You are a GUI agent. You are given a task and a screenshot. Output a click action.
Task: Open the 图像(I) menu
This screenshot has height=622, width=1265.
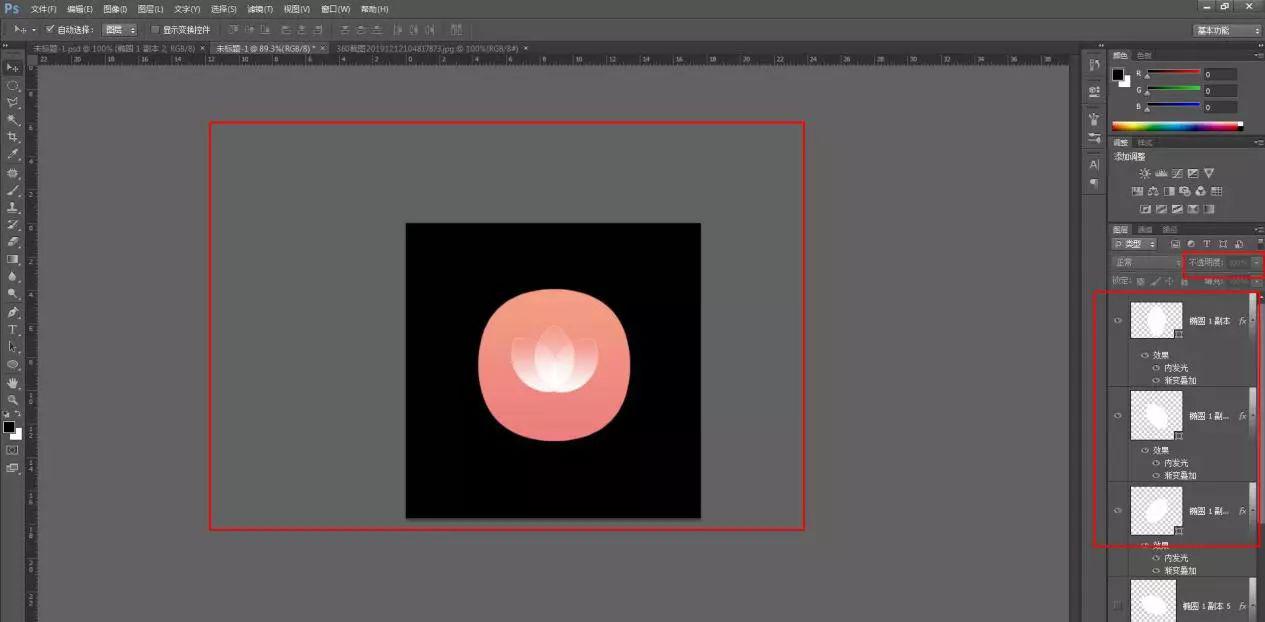click(x=115, y=9)
